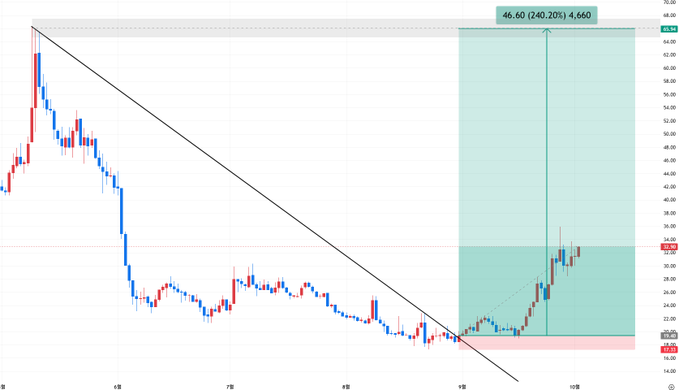This screenshot has height=390, width=679.
Task: Click the 9월 label on the time axis
Action: 462,386
